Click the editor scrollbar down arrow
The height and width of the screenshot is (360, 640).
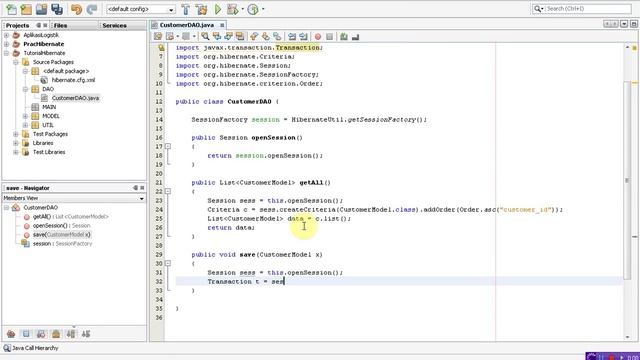(x=627, y=337)
